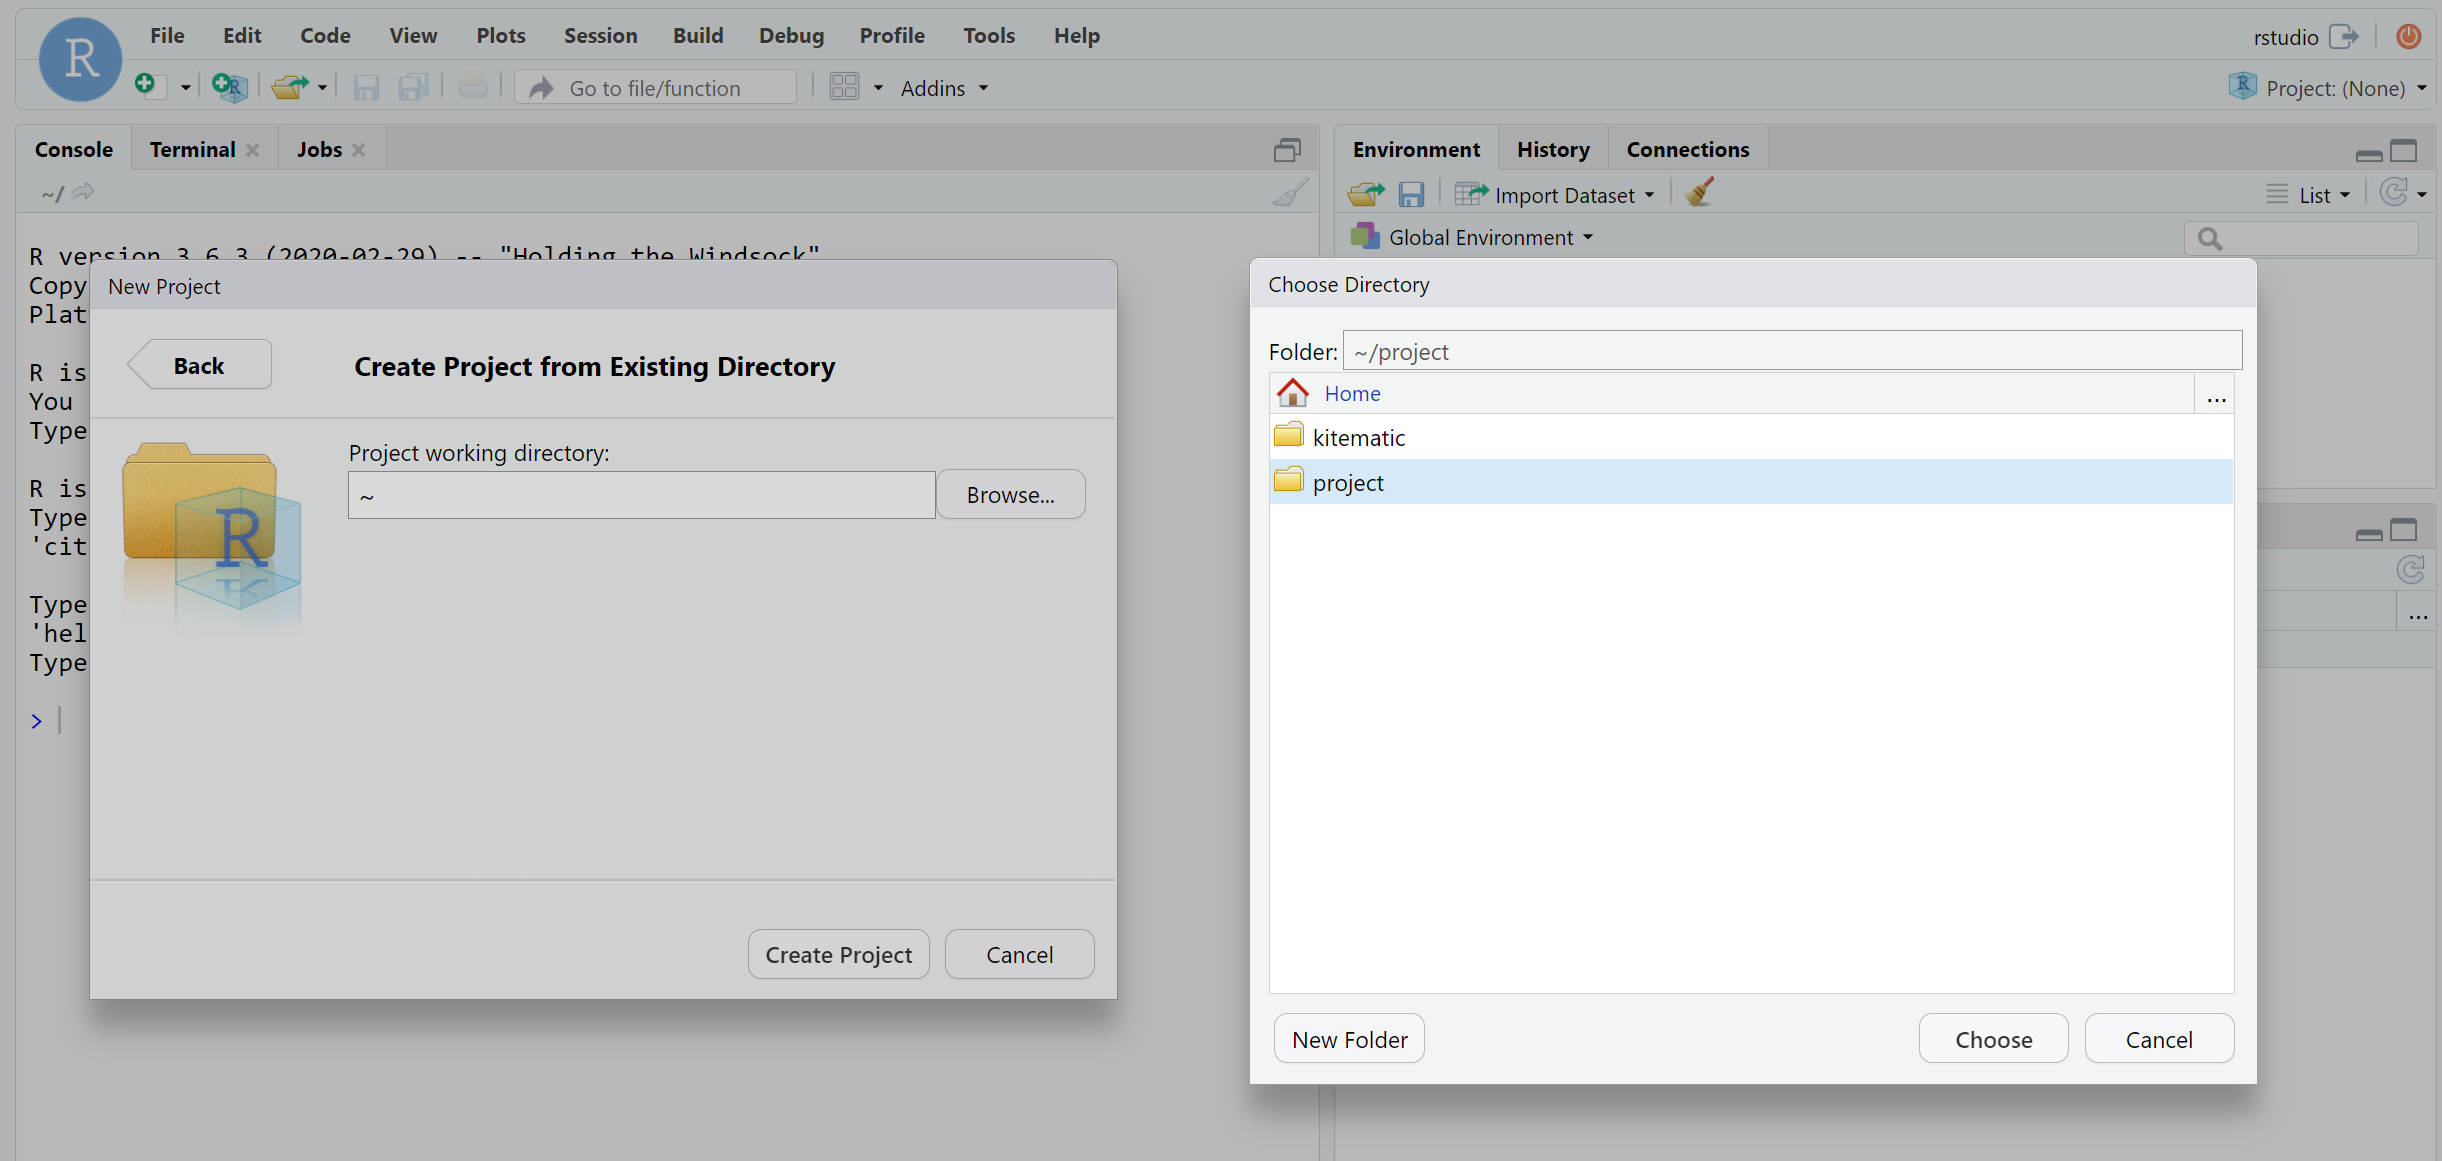The width and height of the screenshot is (2442, 1161).
Task: Click the Open File folder icon
Action: tap(289, 87)
